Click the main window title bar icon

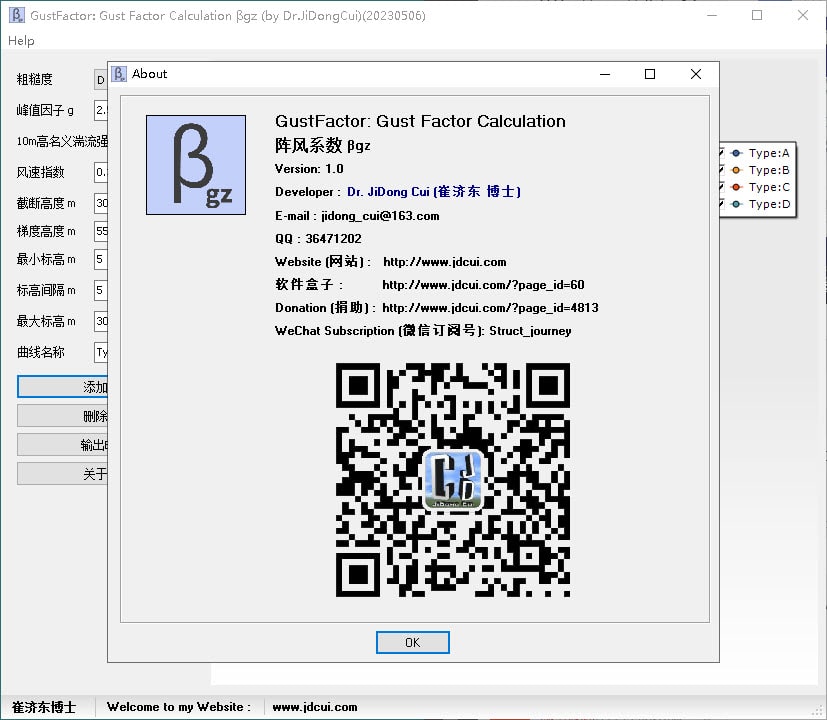tap(17, 15)
